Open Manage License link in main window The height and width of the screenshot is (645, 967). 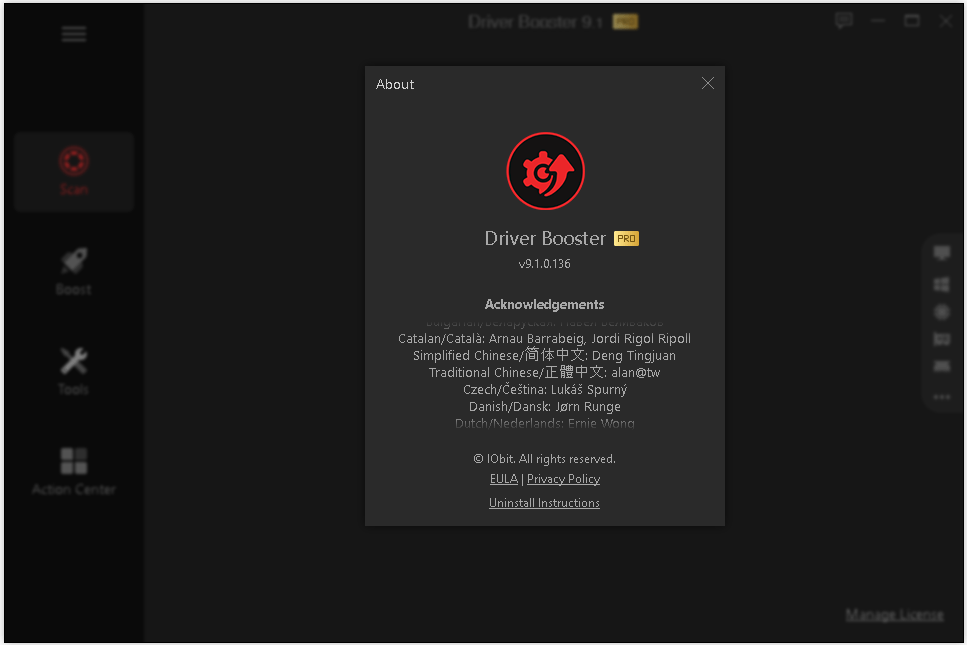pos(894,614)
